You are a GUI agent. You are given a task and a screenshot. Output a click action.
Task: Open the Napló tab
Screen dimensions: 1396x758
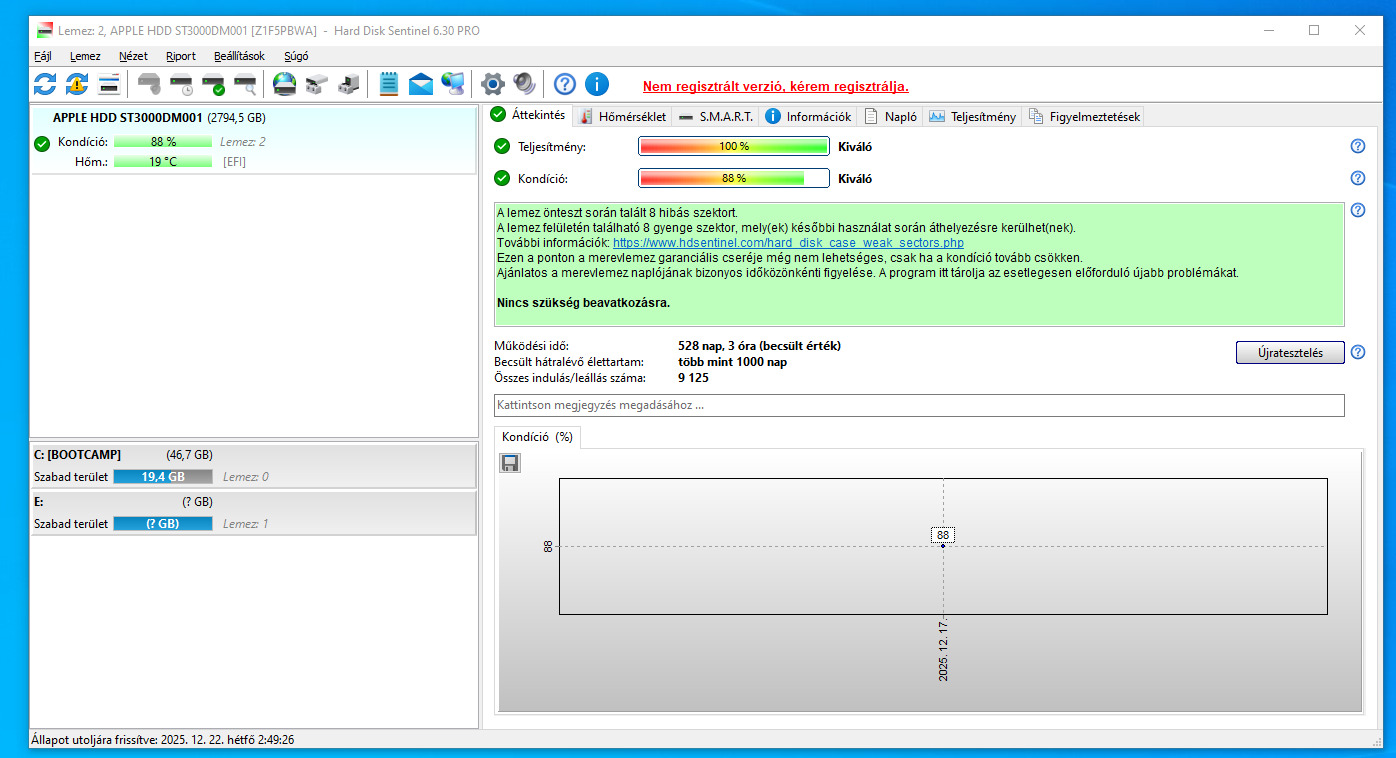tap(890, 116)
